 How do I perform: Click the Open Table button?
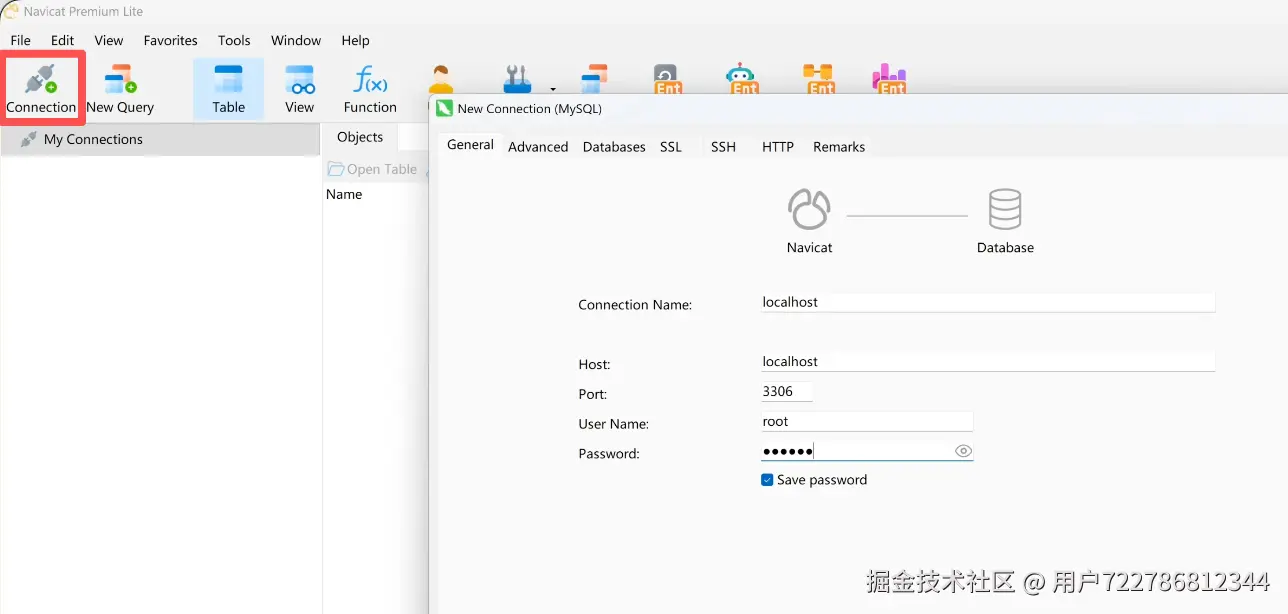(372, 169)
